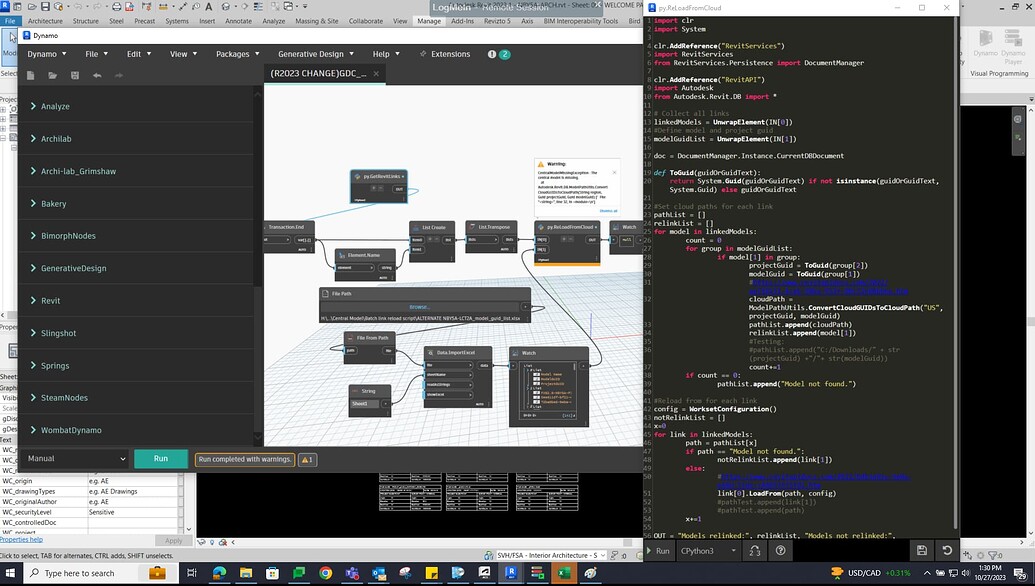Click the green notifications badge showing 2
The image size is (1035, 586).
[x=504, y=54]
